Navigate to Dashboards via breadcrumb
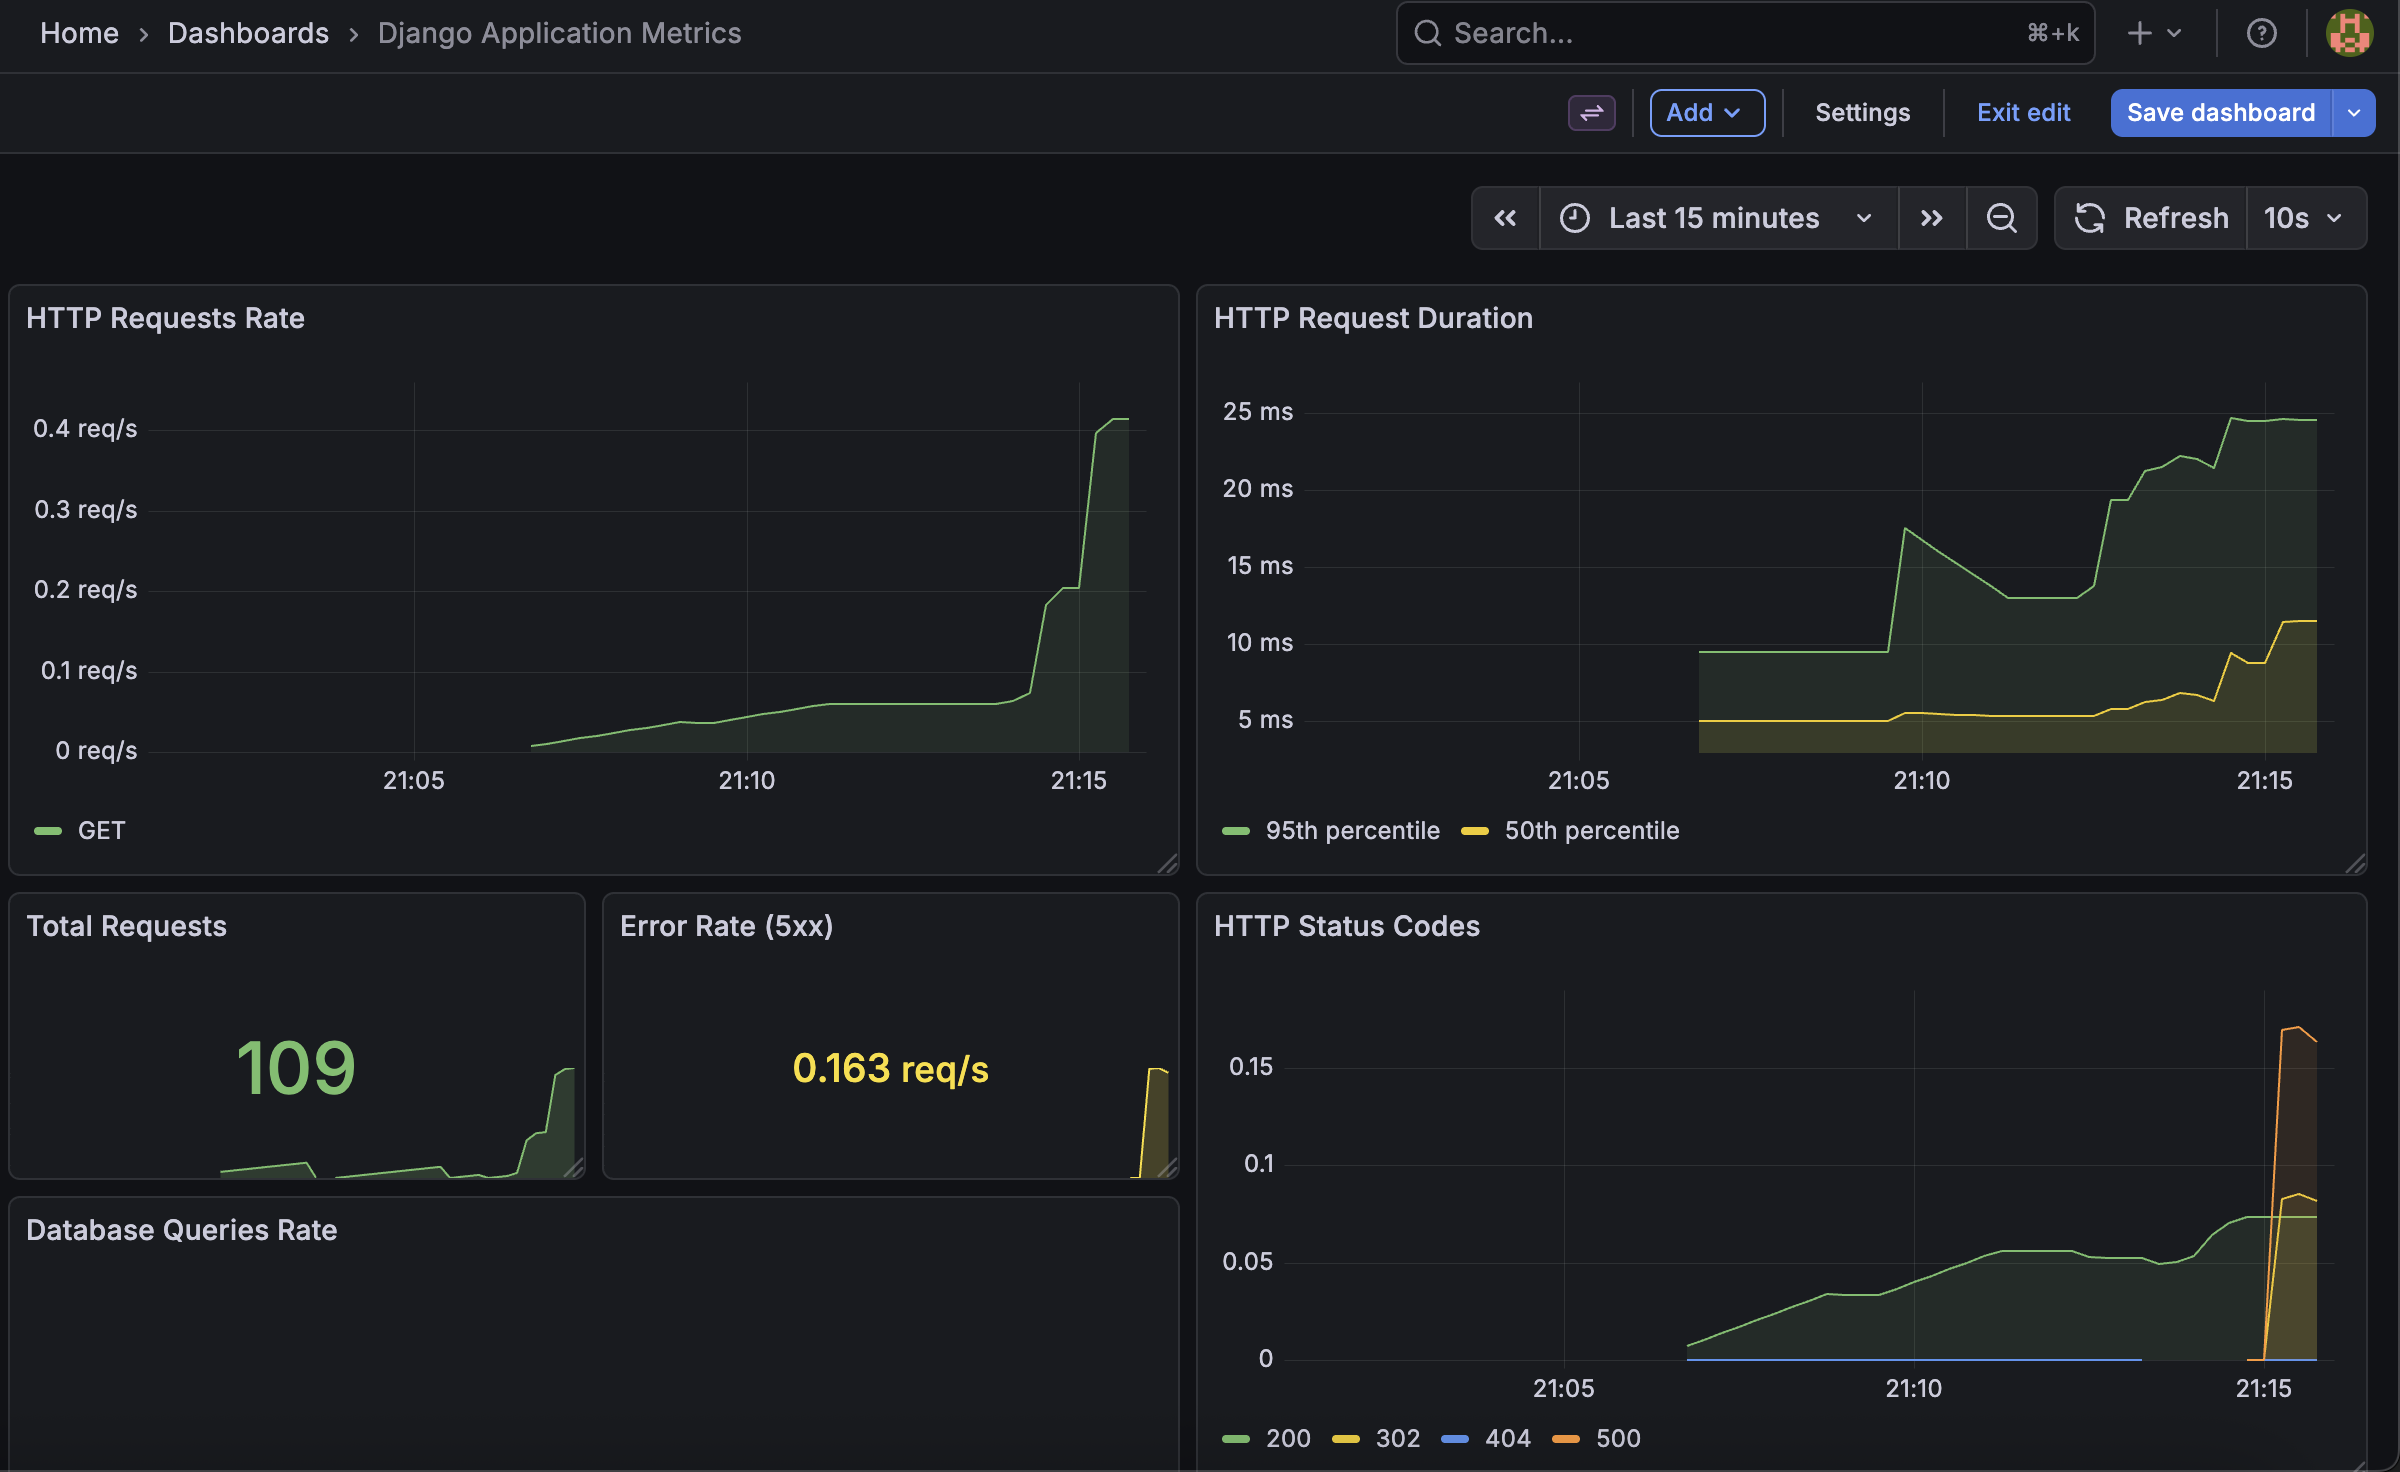 248,33
